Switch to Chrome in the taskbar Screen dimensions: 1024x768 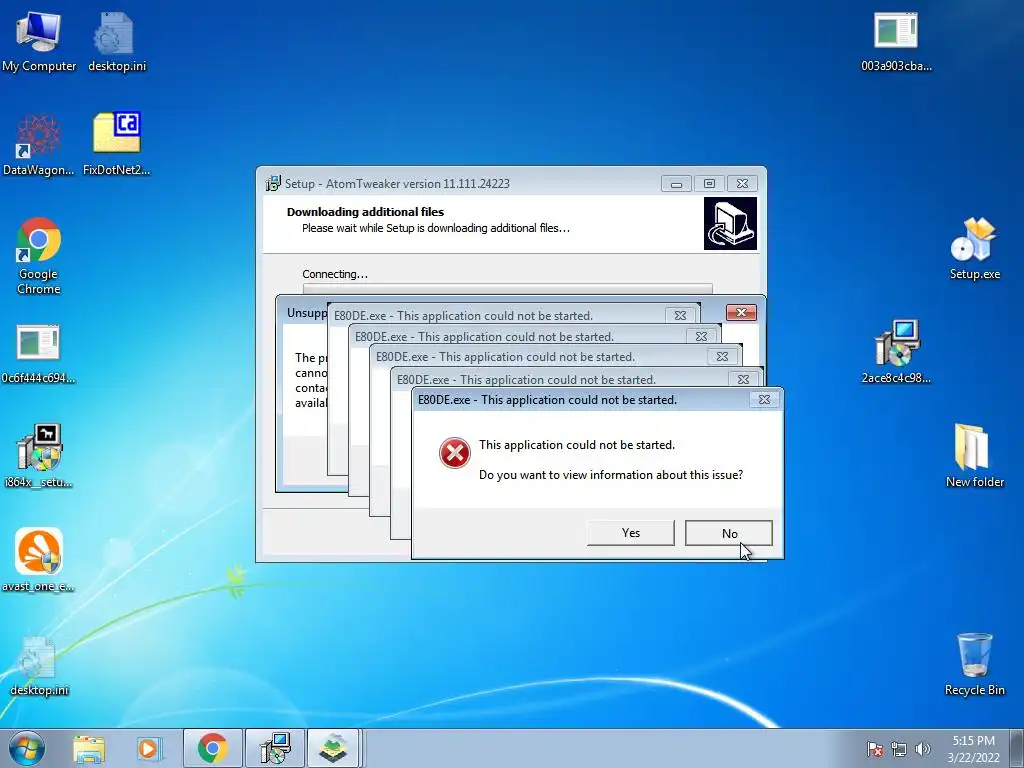(212, 748)
